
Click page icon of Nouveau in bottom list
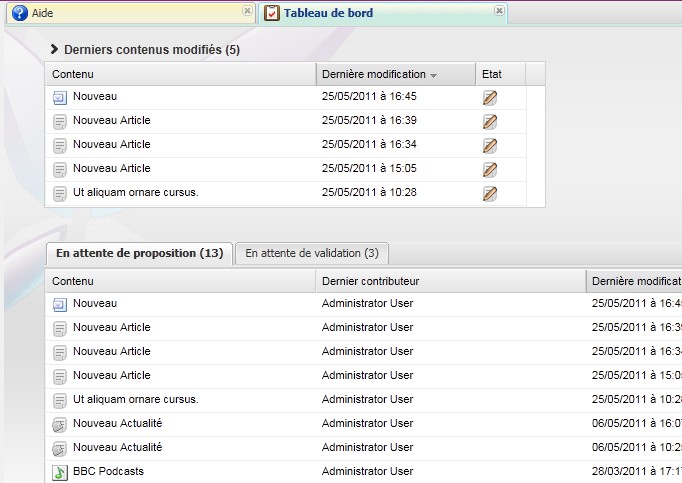(x=60, y=304)
